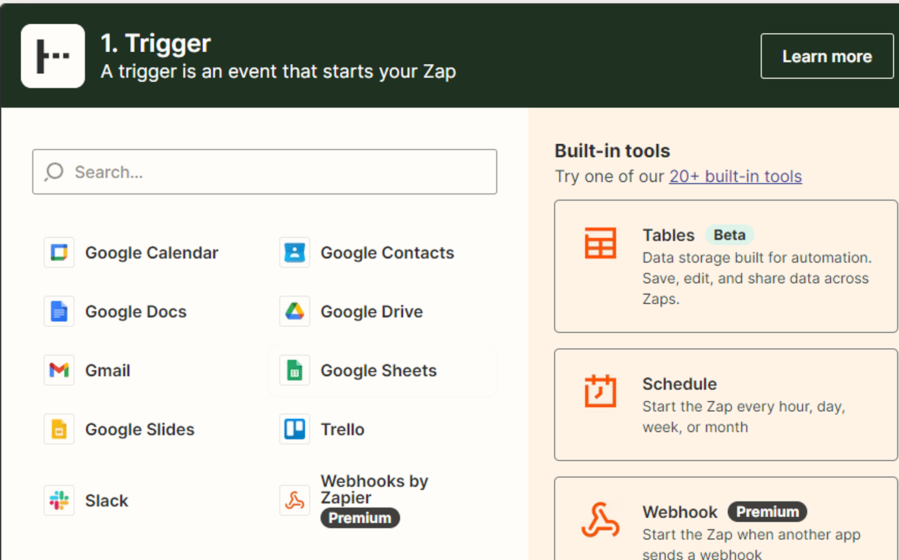Image resolution: width=899 pixels, height=560 pixels.
Task: Click the Slack app icon
Action: 59,500
